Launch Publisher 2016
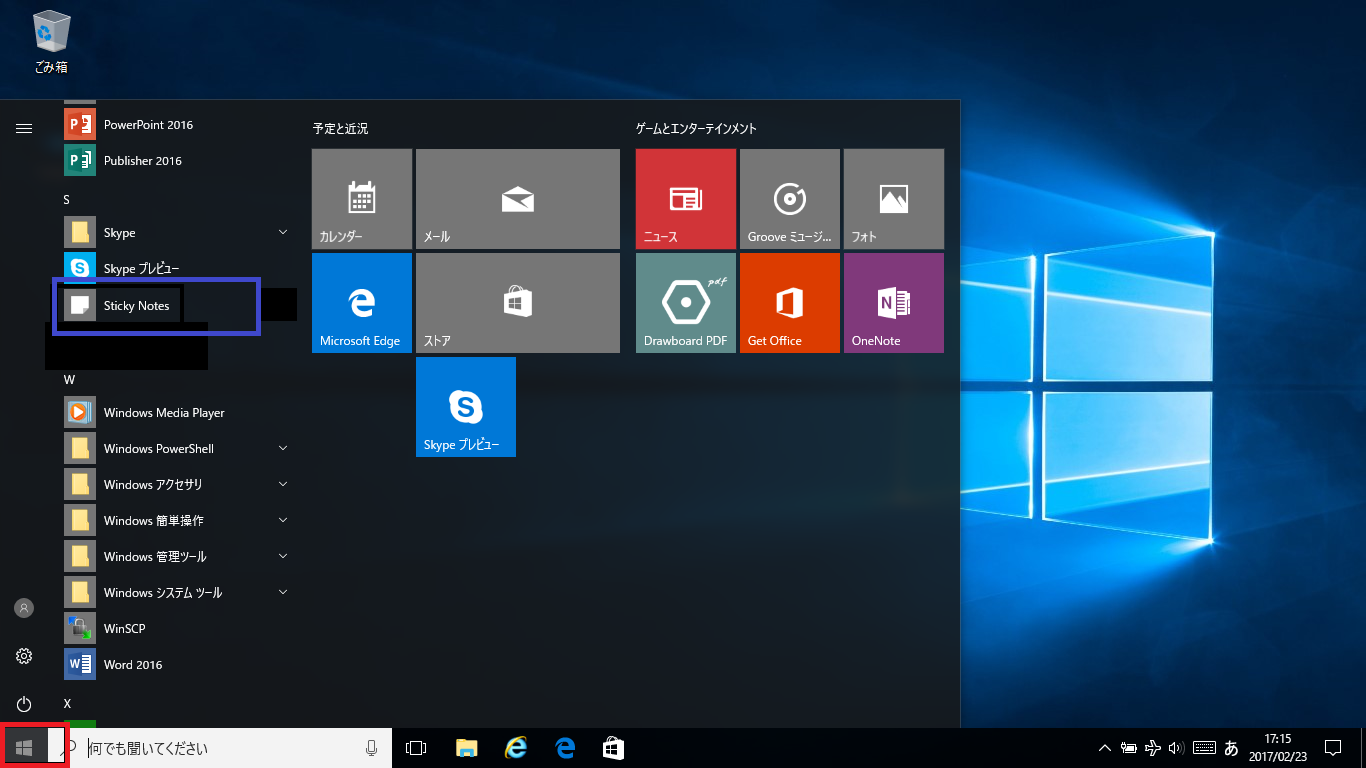 coord(176,161)
